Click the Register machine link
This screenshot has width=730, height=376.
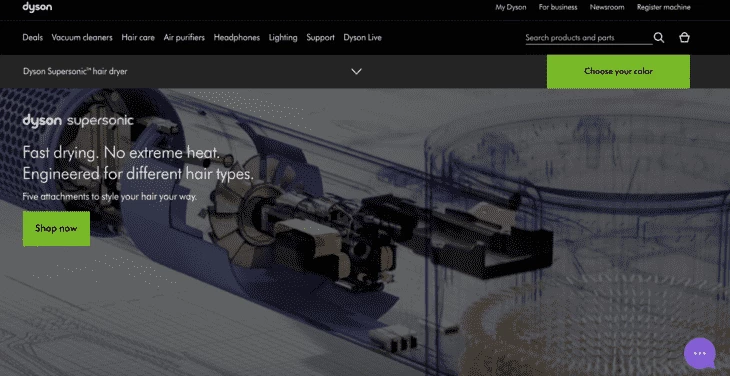pos(664,7)
